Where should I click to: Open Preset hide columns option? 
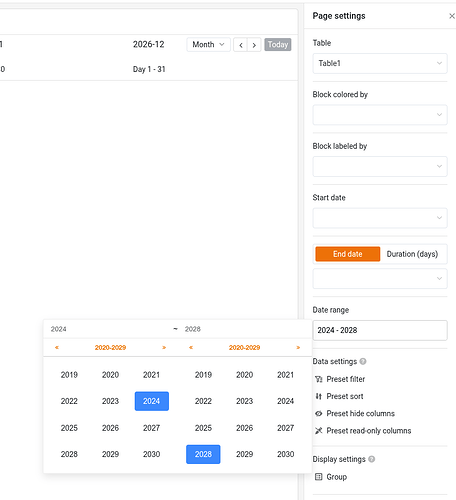click(x=355, y=414)
